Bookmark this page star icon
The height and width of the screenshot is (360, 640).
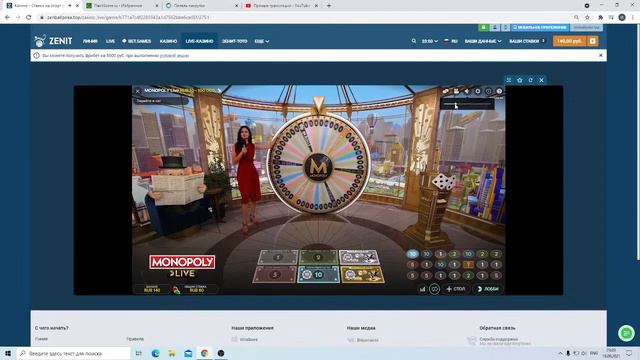click(587, 18)
